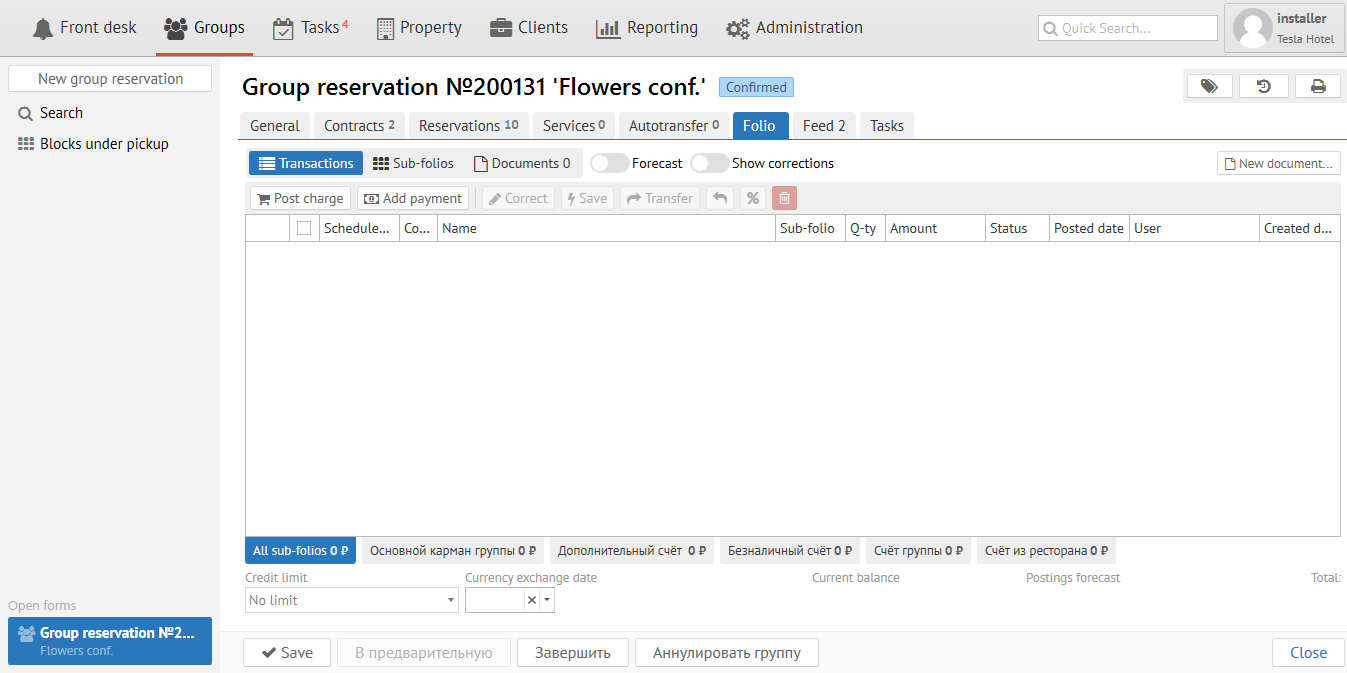Open the history icon button

pyautogui.click(x=1263, y=87)
